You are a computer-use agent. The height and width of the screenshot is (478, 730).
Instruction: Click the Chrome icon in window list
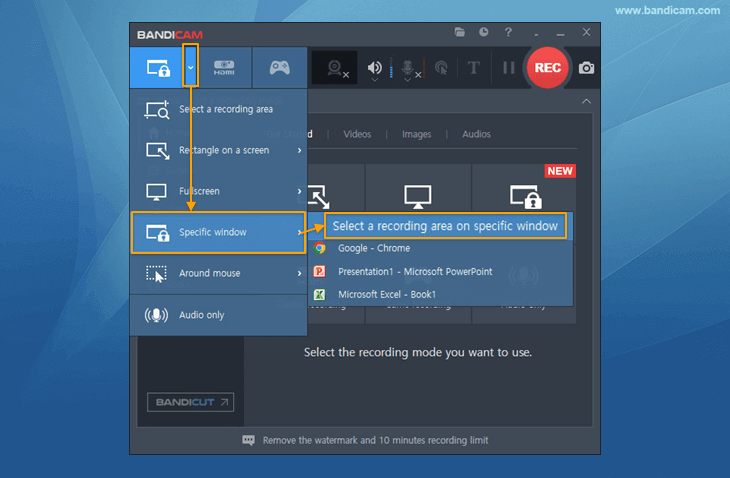point(319,248)
